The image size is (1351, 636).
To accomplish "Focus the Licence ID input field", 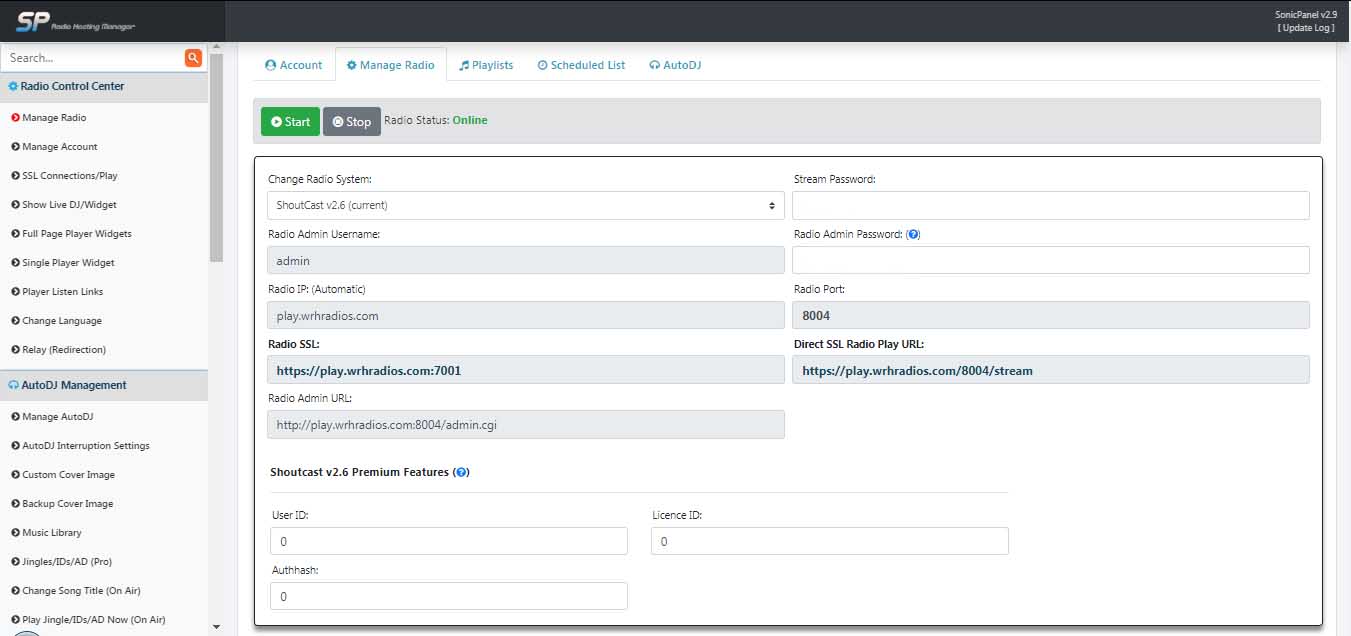I will pyautogui.click(x=829, y=541).
